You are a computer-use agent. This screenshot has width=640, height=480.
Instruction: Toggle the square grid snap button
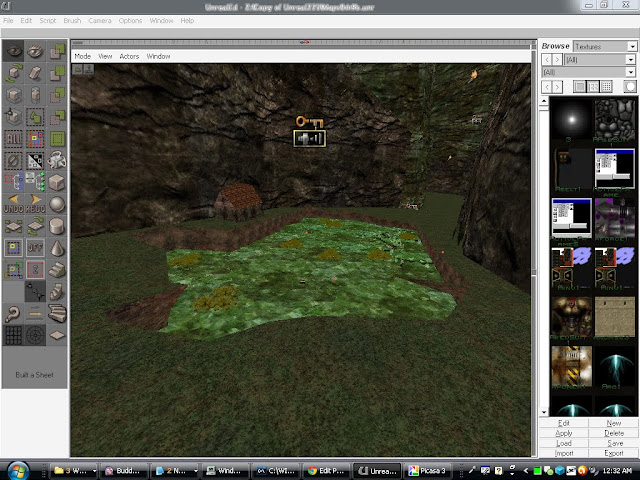click(13, 335)
